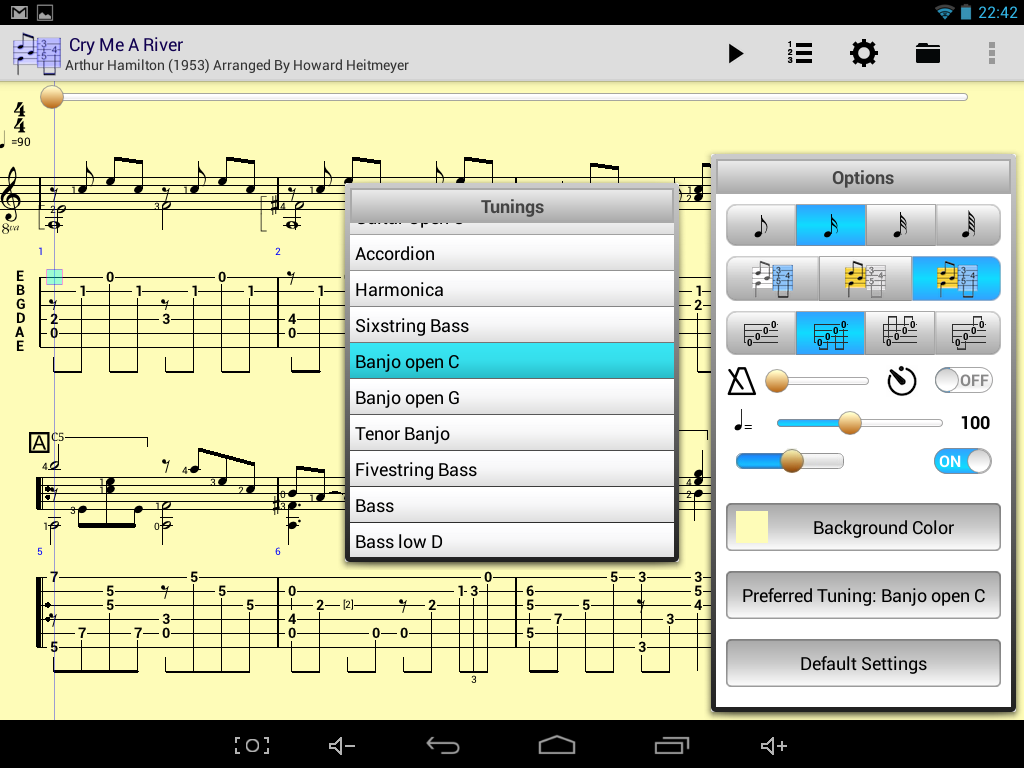Viewport: 1024px width, 768px height.
Task: Tap the volume up nav icon
Action: pos(774,745)
